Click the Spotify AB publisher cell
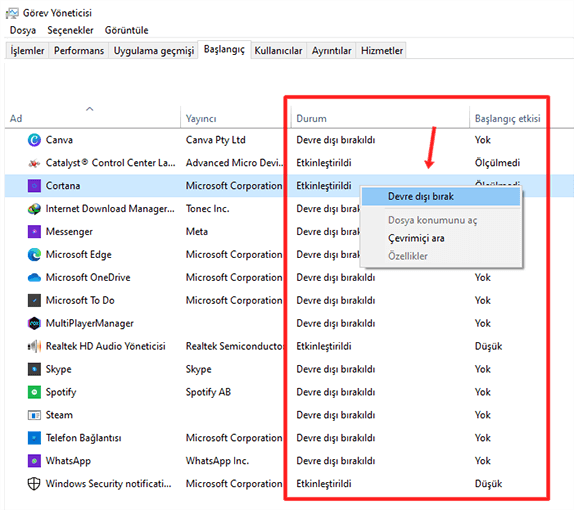Viewport: 574px width, 510px height. tap(208, 392)
